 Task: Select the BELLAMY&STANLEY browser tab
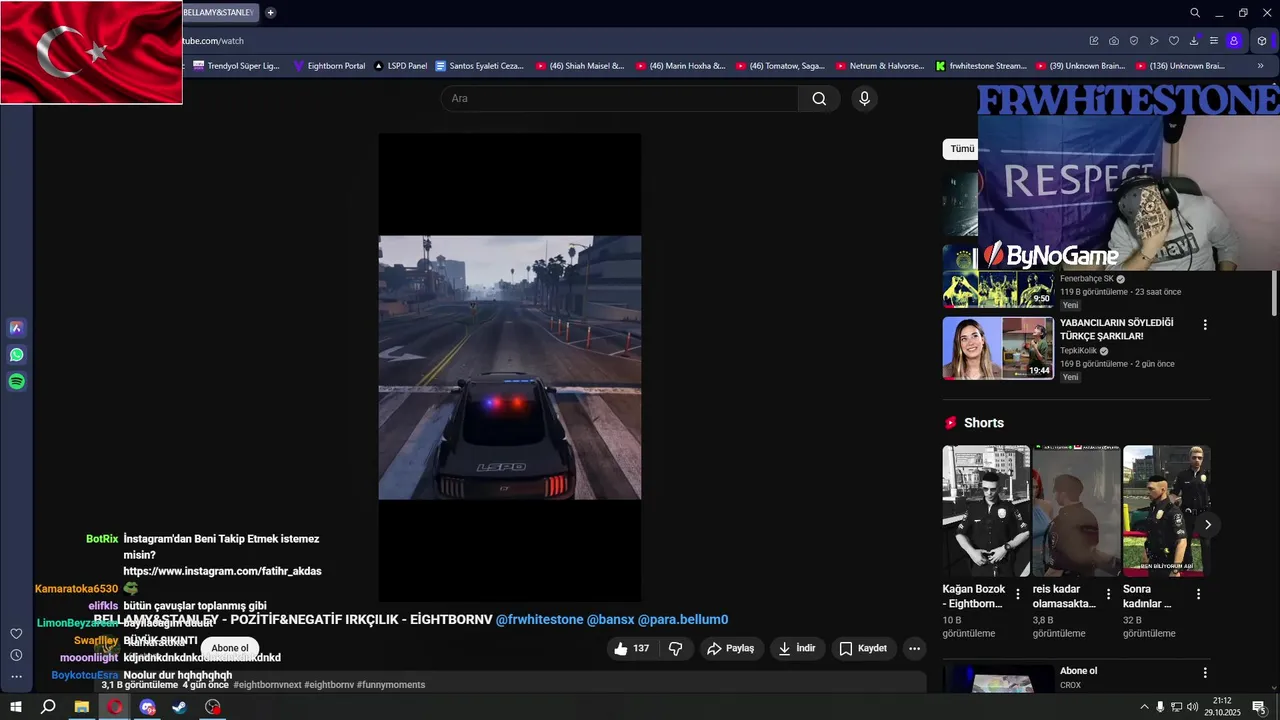click(x=219, y=13)
